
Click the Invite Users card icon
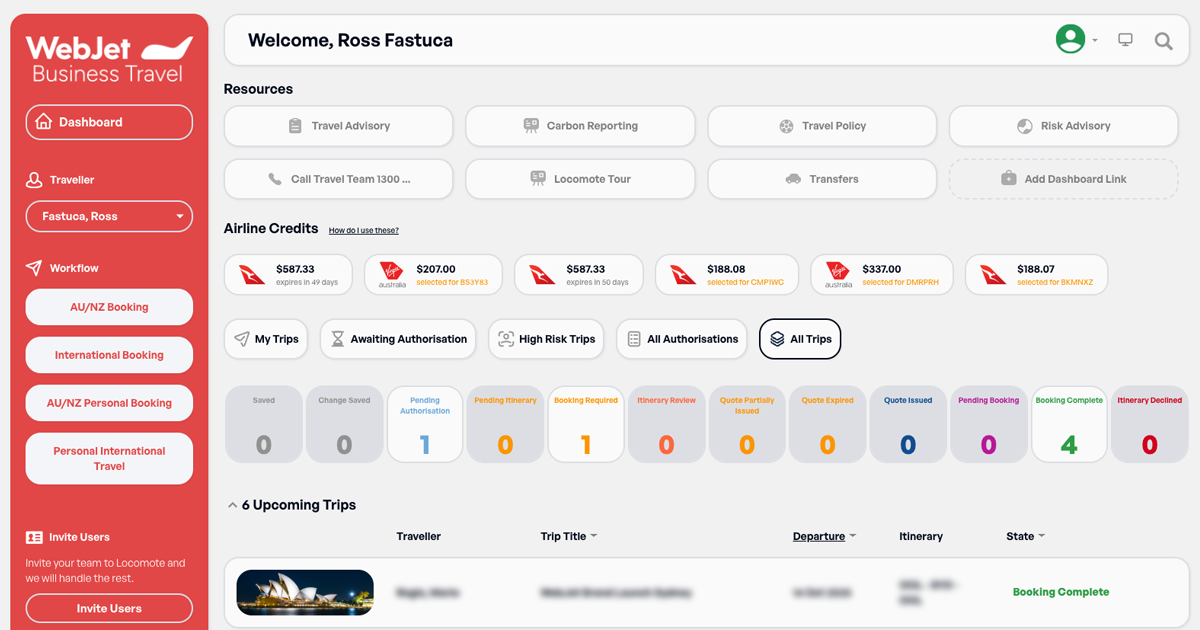coord(34,537)
